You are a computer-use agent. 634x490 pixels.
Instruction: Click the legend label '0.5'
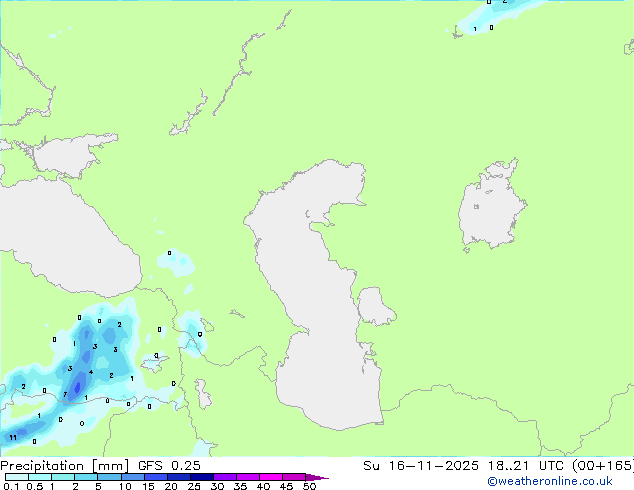tap(34, 486)
